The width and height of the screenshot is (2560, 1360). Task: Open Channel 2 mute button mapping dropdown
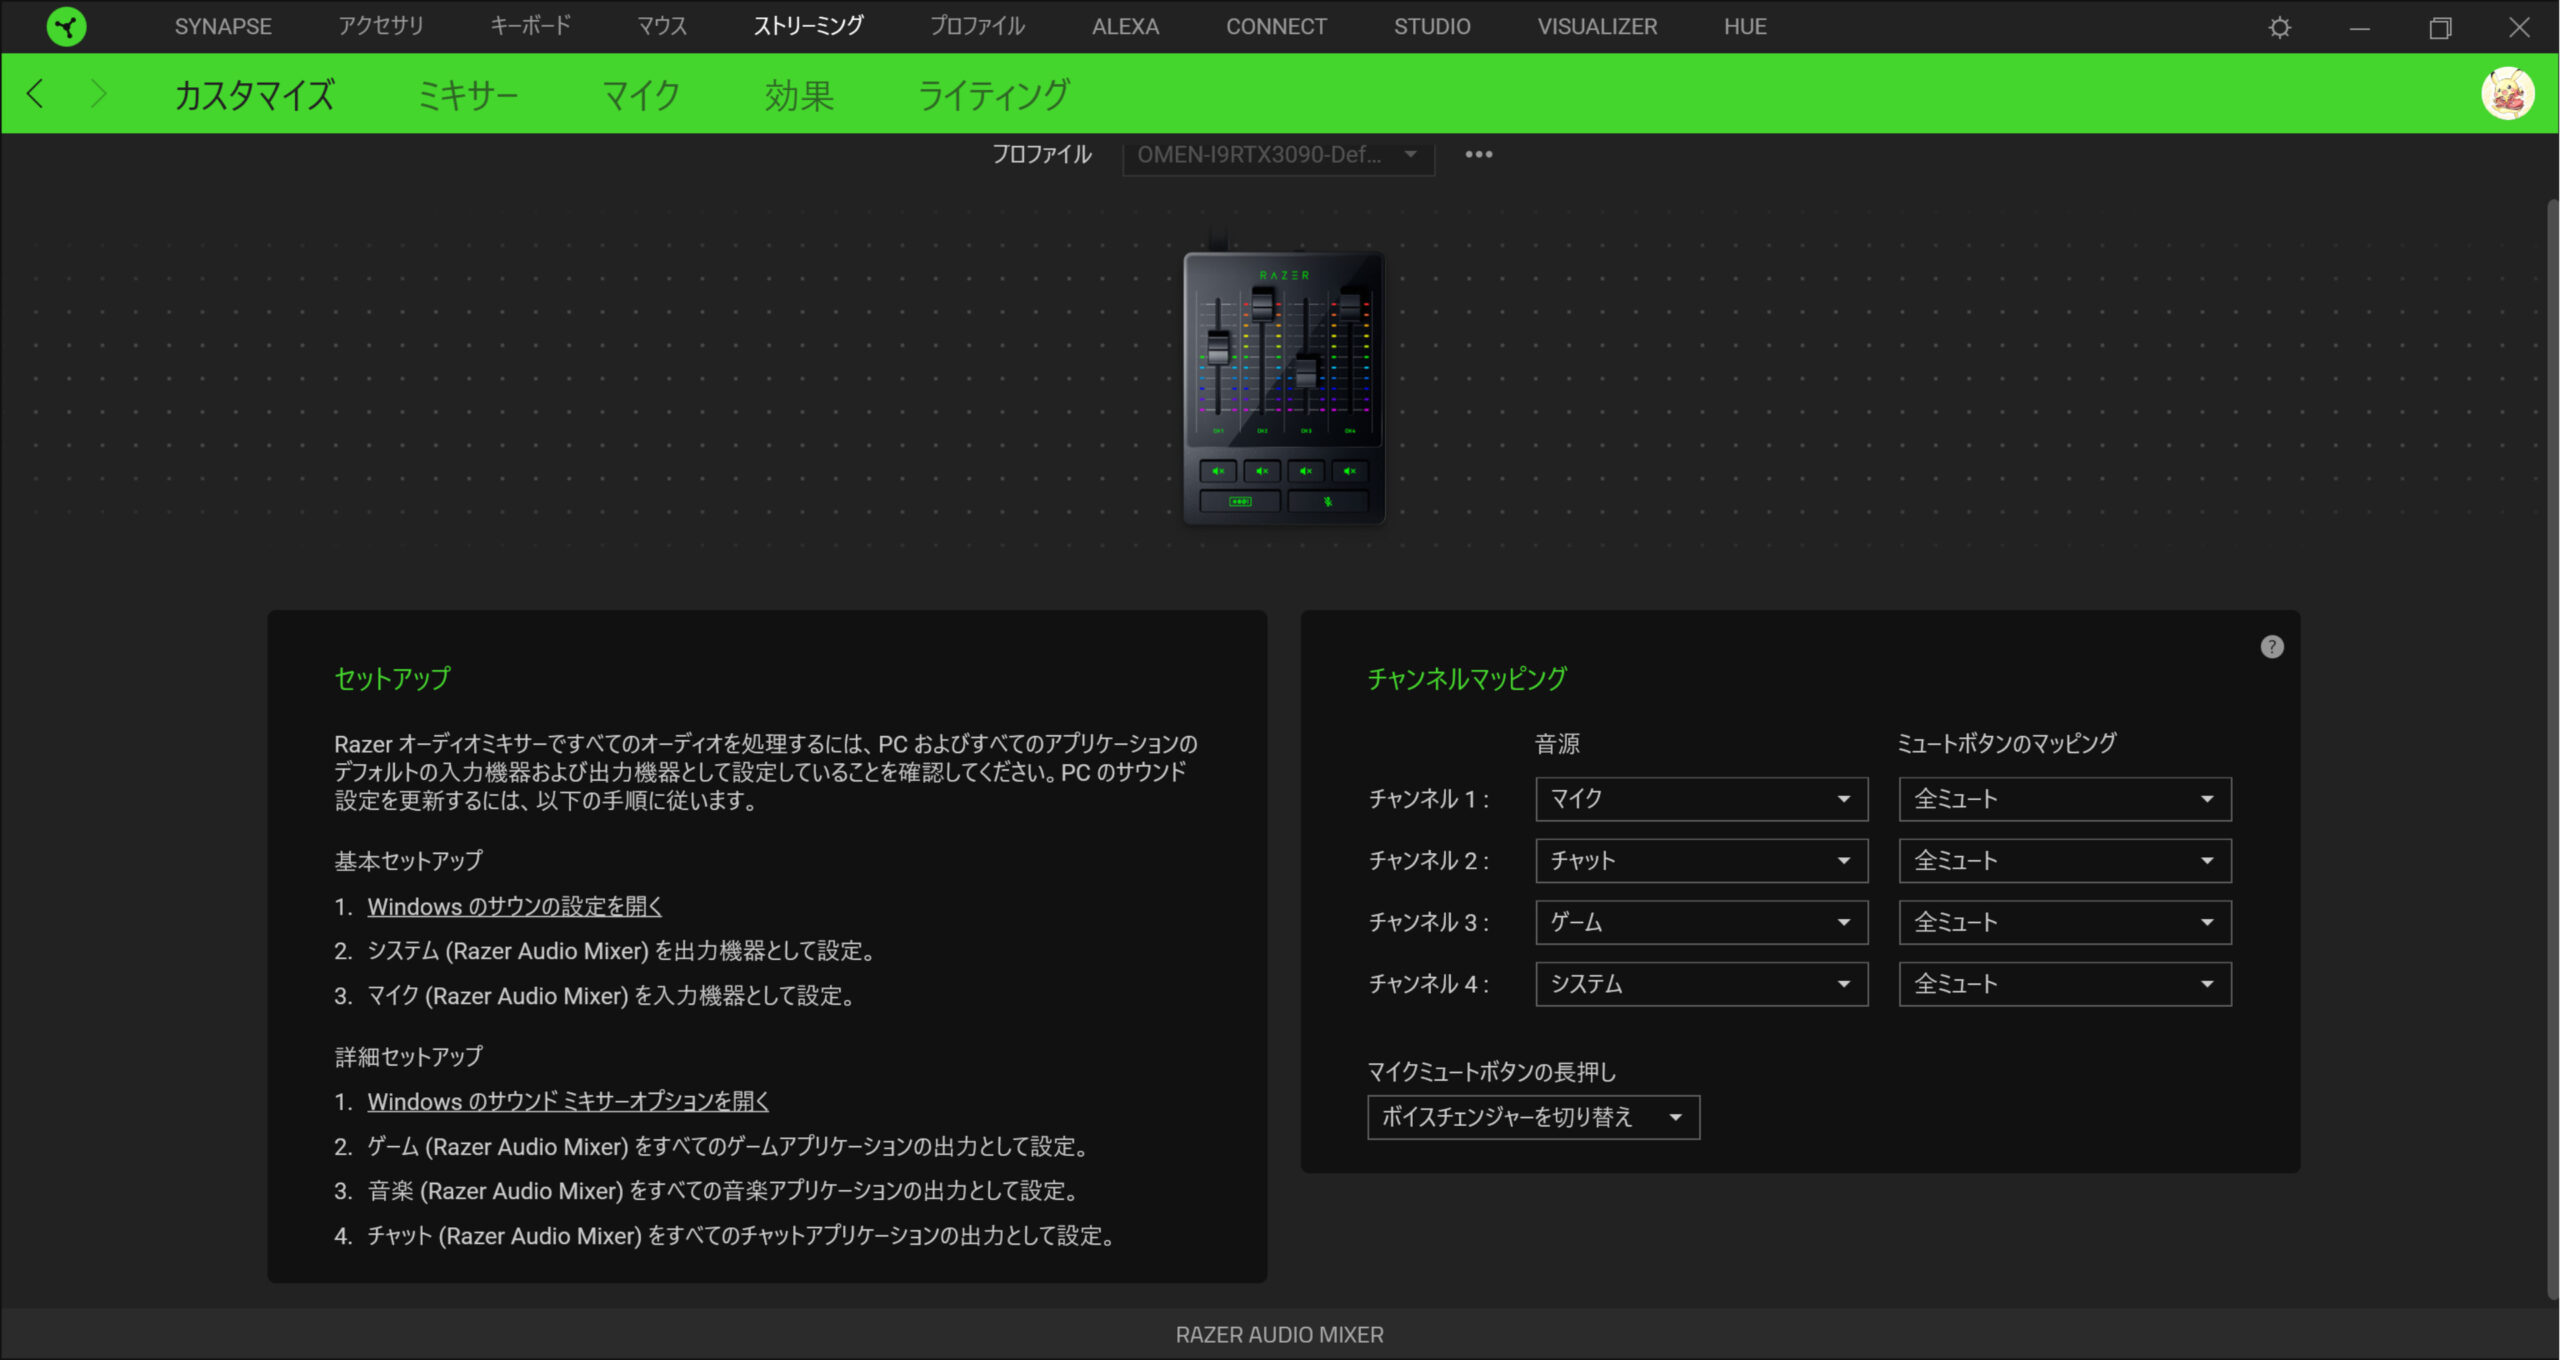(x=2065, y=861)
